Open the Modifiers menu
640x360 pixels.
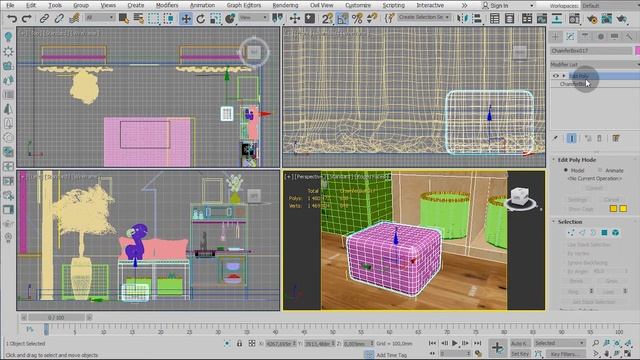(167, 5)
